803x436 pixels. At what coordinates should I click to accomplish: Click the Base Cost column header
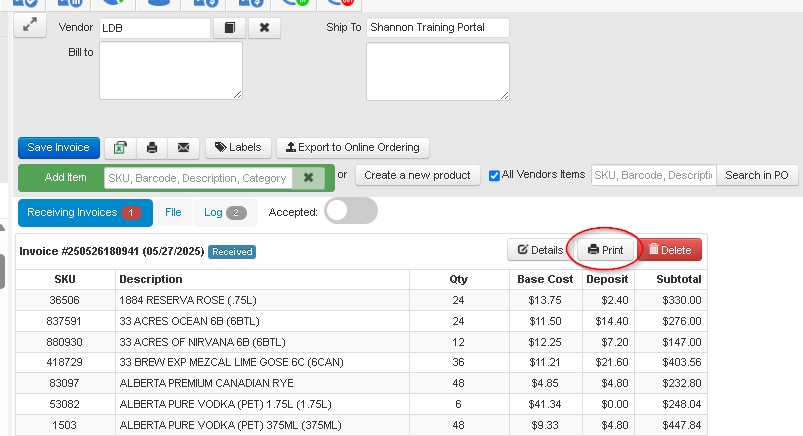(545, 279)
